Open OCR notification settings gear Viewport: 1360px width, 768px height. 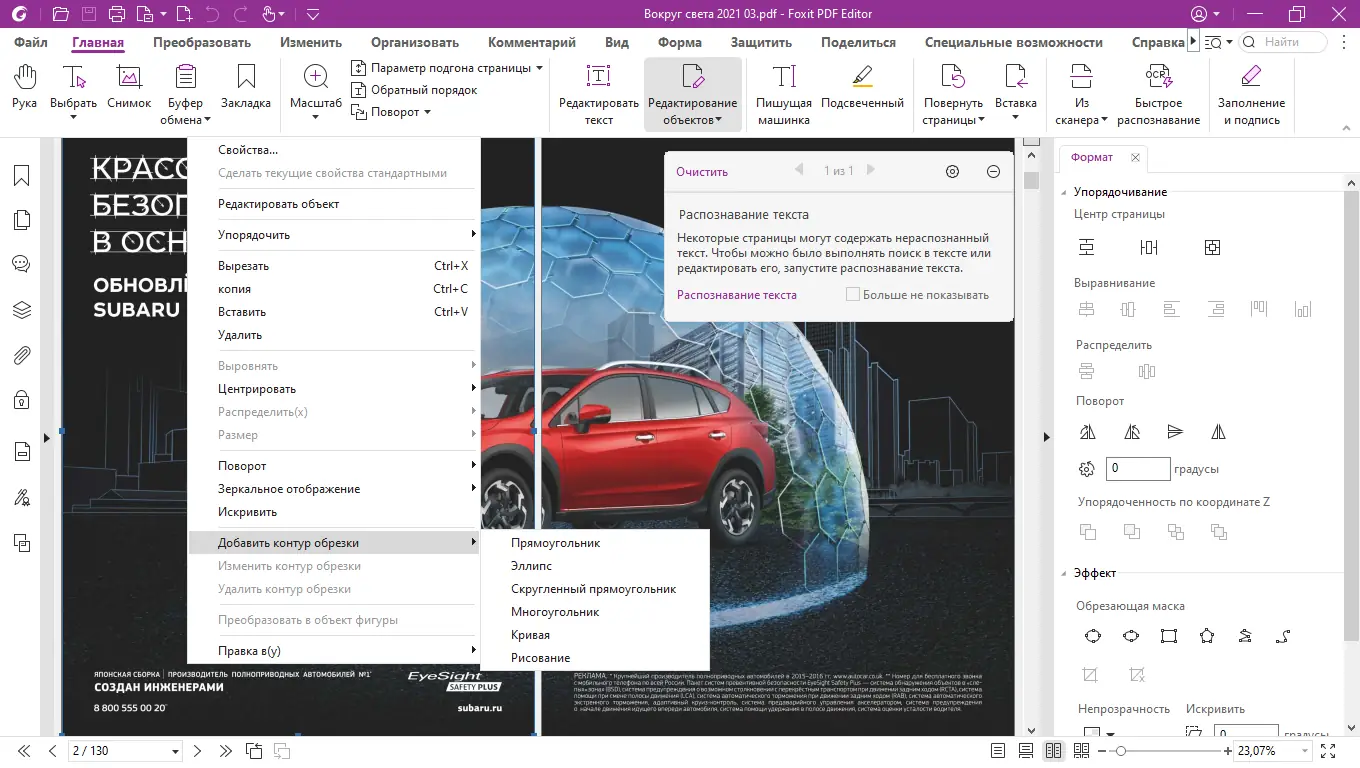click(952, 171)
